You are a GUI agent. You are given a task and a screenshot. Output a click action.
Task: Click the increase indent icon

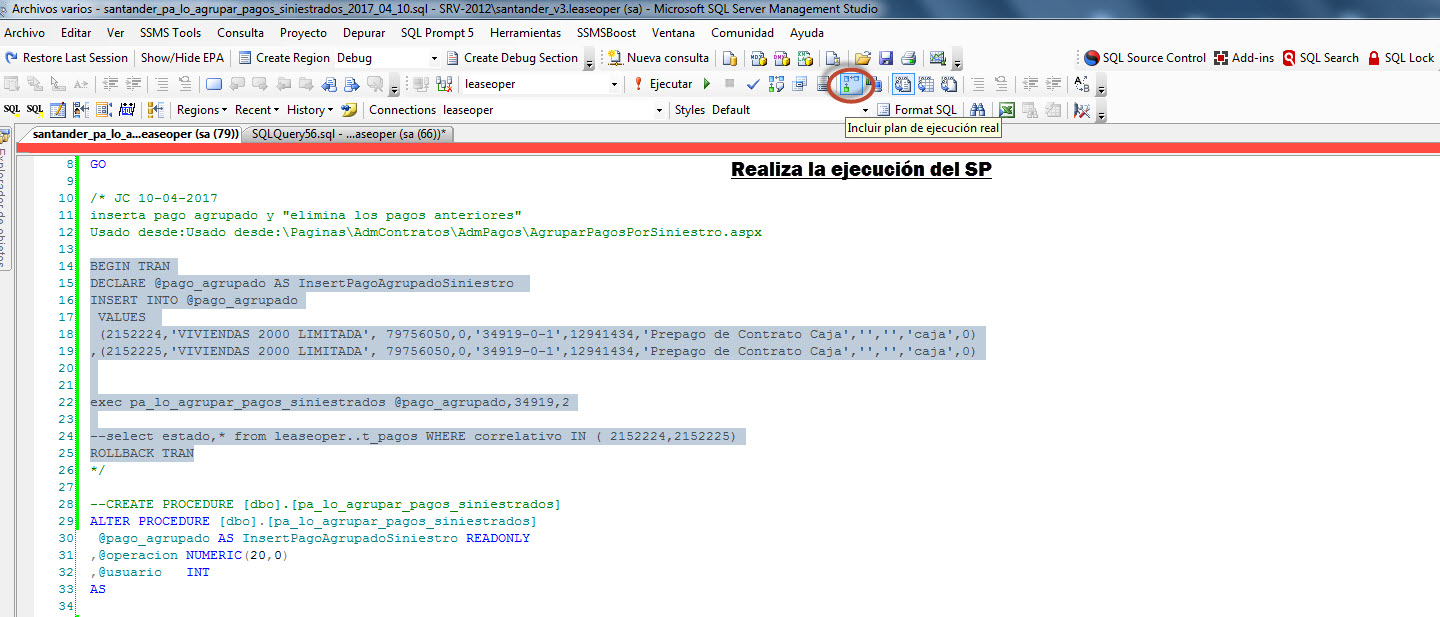[x=1053, y=85]
